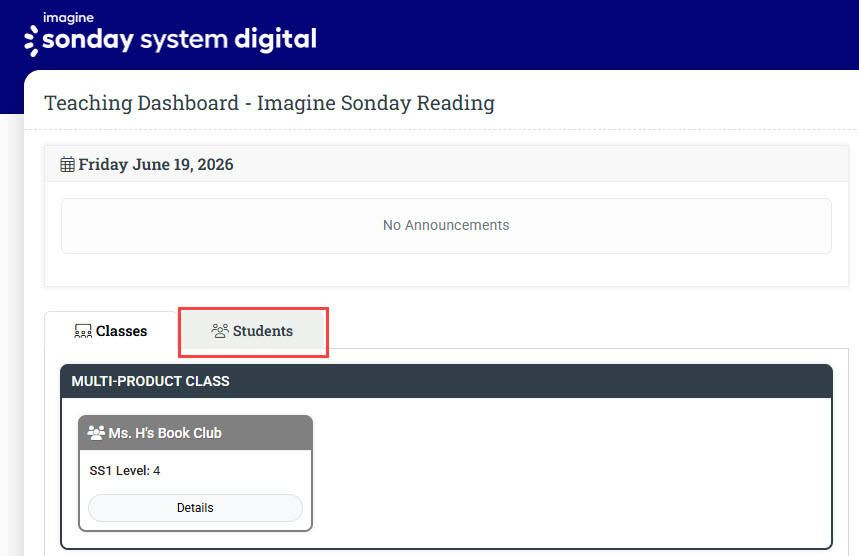The height and width of the screenshot is (556, 859).
Task: Open the Students tab
Action: [253, 331]
